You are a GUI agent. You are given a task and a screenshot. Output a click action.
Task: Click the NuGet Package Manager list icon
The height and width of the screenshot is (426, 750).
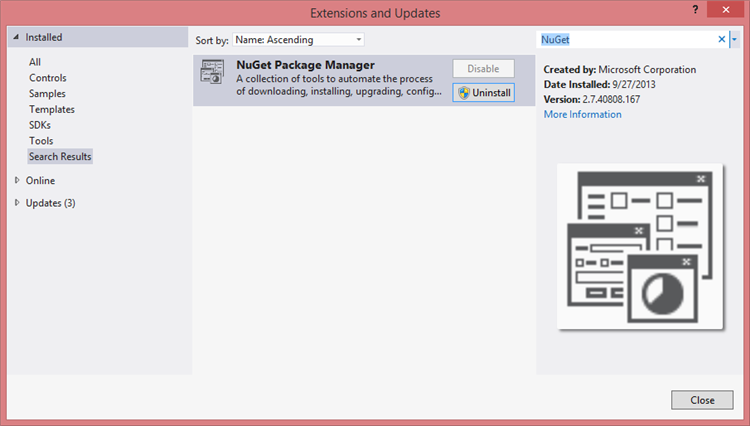[212, 72]
